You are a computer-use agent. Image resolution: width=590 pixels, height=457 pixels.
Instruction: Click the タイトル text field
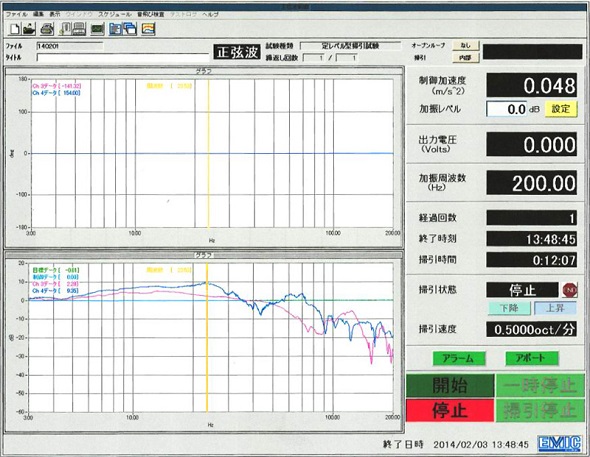tap(123, 58)
